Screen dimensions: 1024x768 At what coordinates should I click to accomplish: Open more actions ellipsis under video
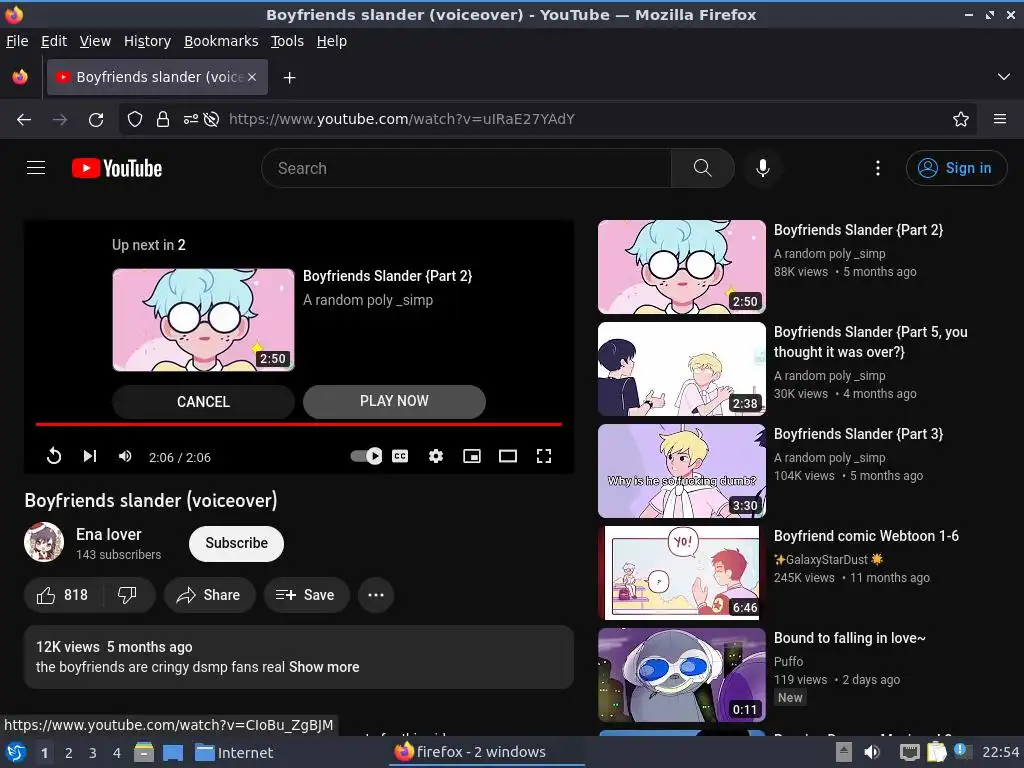click(376, 595)
